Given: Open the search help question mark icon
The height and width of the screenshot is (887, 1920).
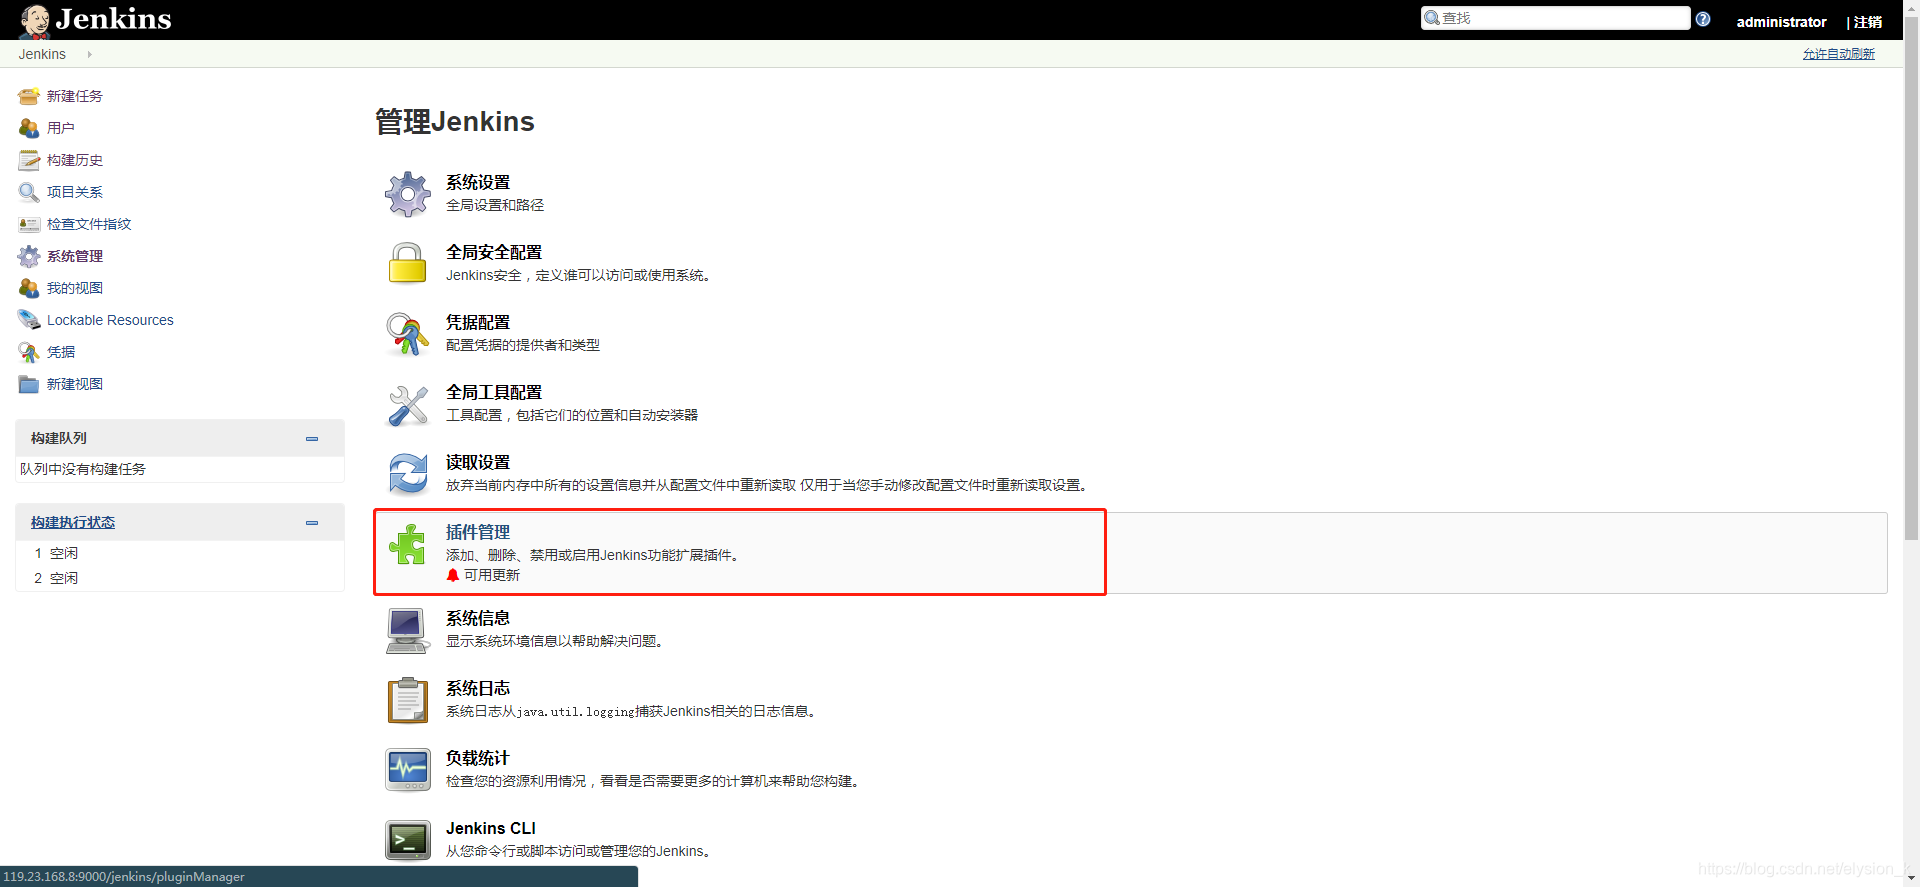Looking at the screenshot, I should tap(1703, 19).
